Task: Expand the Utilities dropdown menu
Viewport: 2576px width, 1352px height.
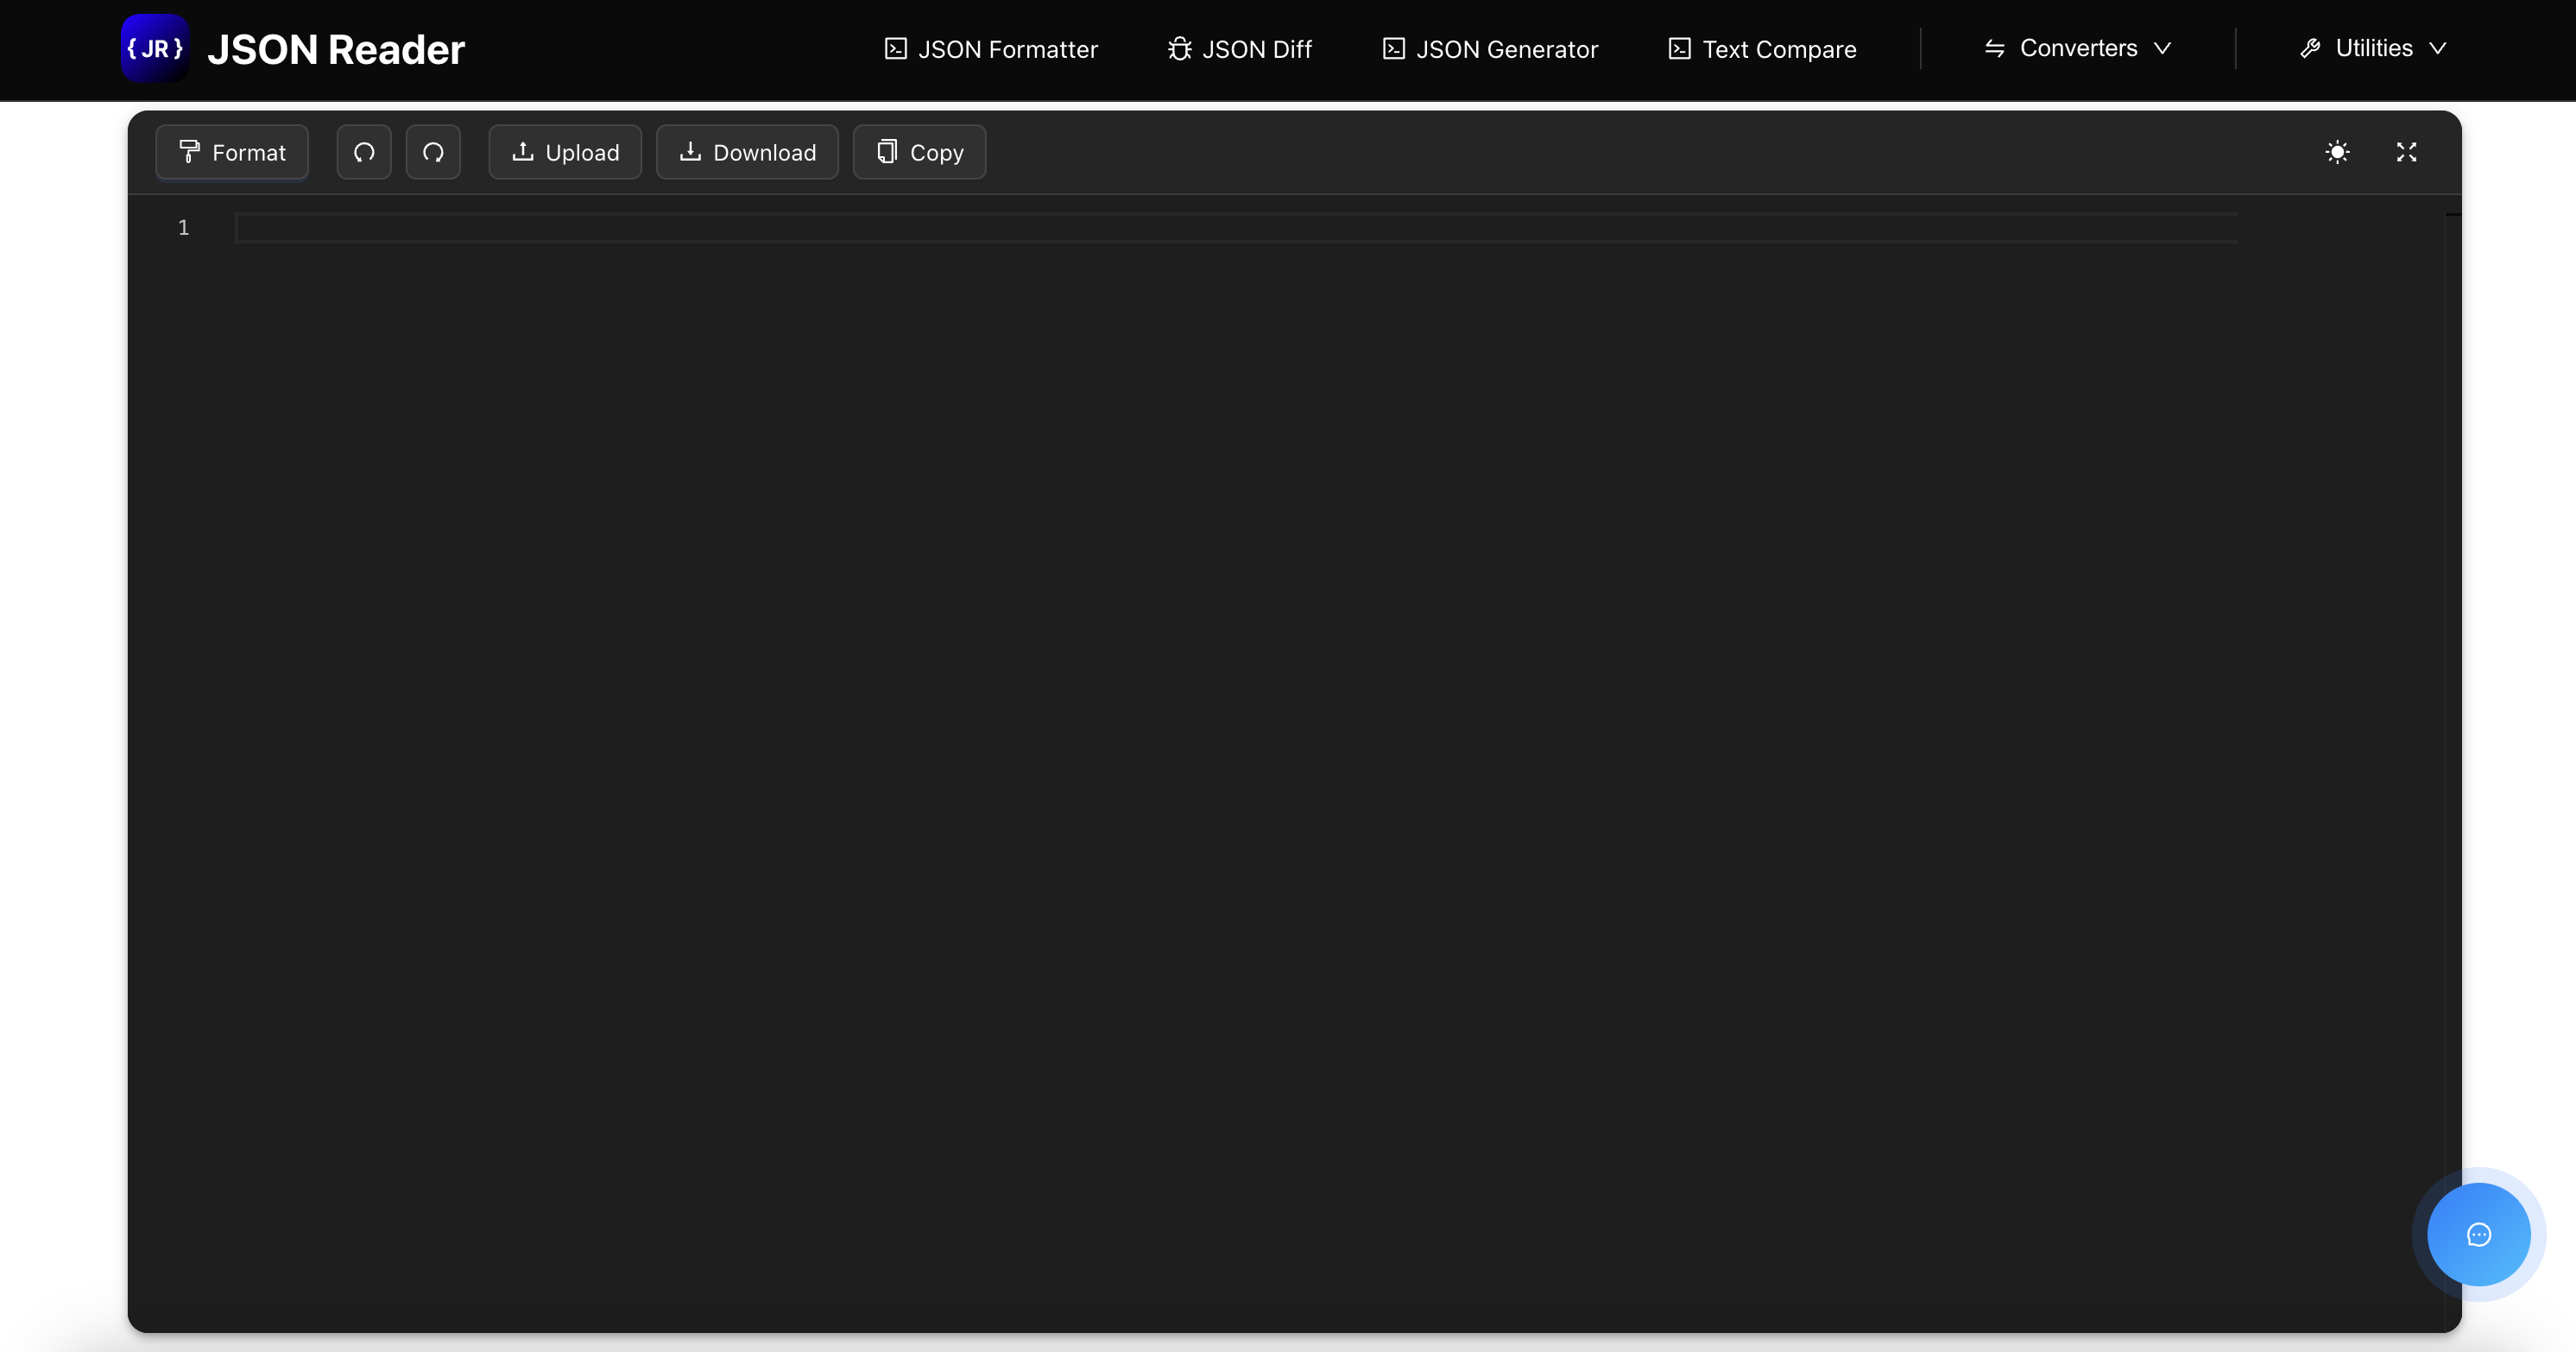Action: tap(2373, 48)
